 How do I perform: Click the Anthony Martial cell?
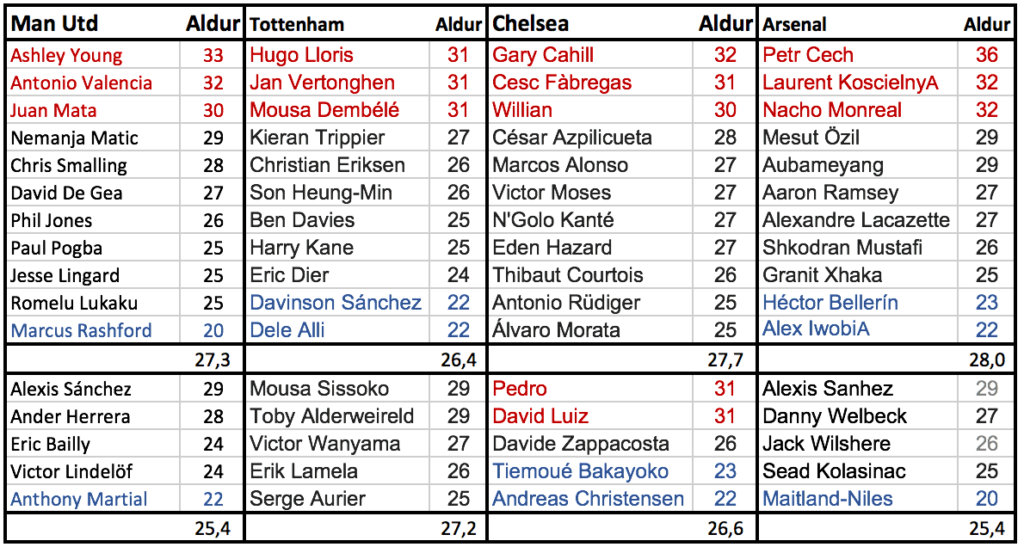click(x=92, y=499)
